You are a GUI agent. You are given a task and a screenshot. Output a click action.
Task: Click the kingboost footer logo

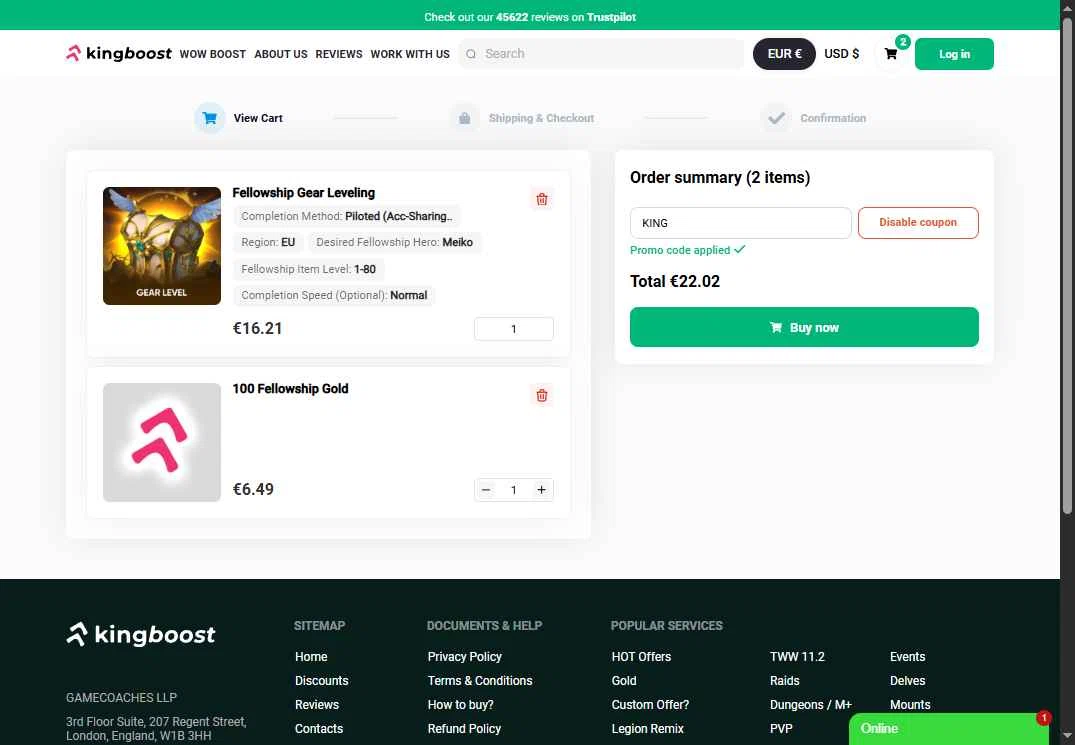141,635
